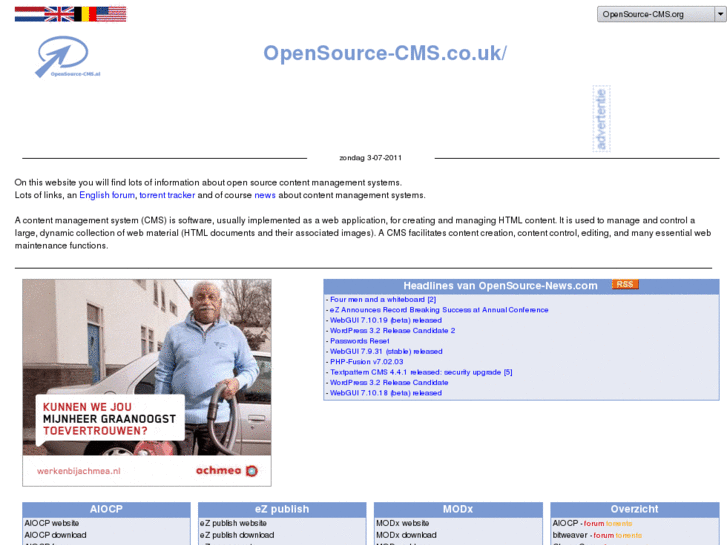This screenshot has width=727, height=545.
Task: Visit the MODx download link
Action: tap(406, 535)
